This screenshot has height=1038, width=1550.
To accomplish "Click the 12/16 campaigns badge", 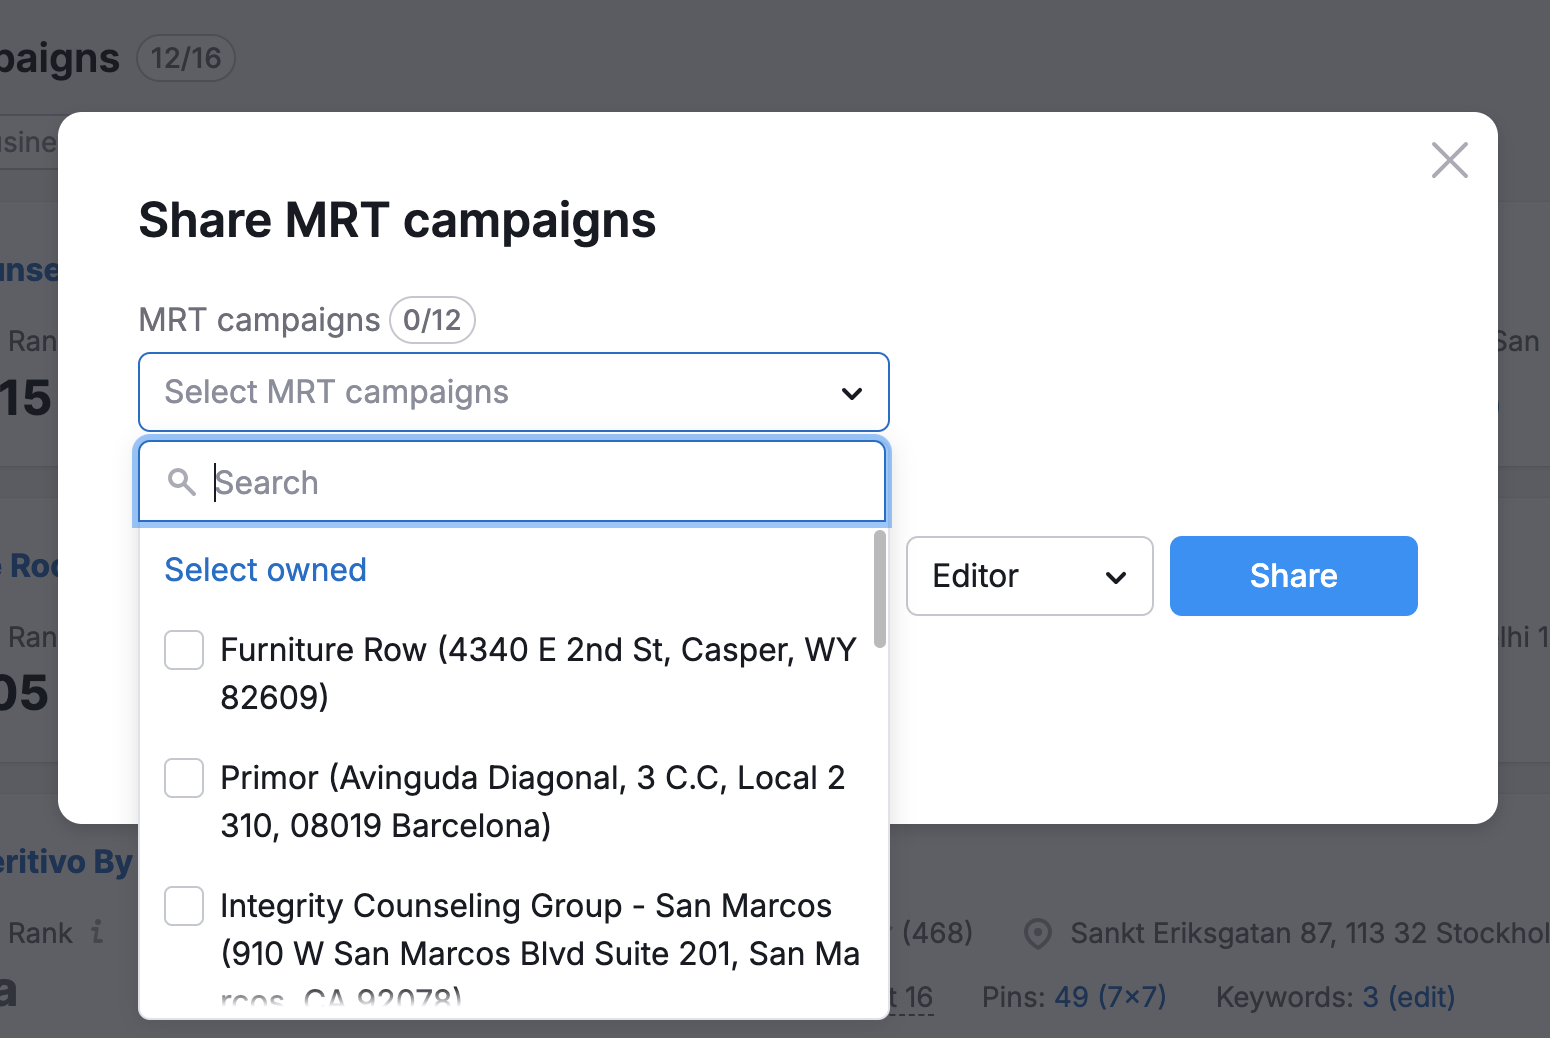I will coord(185,58).
